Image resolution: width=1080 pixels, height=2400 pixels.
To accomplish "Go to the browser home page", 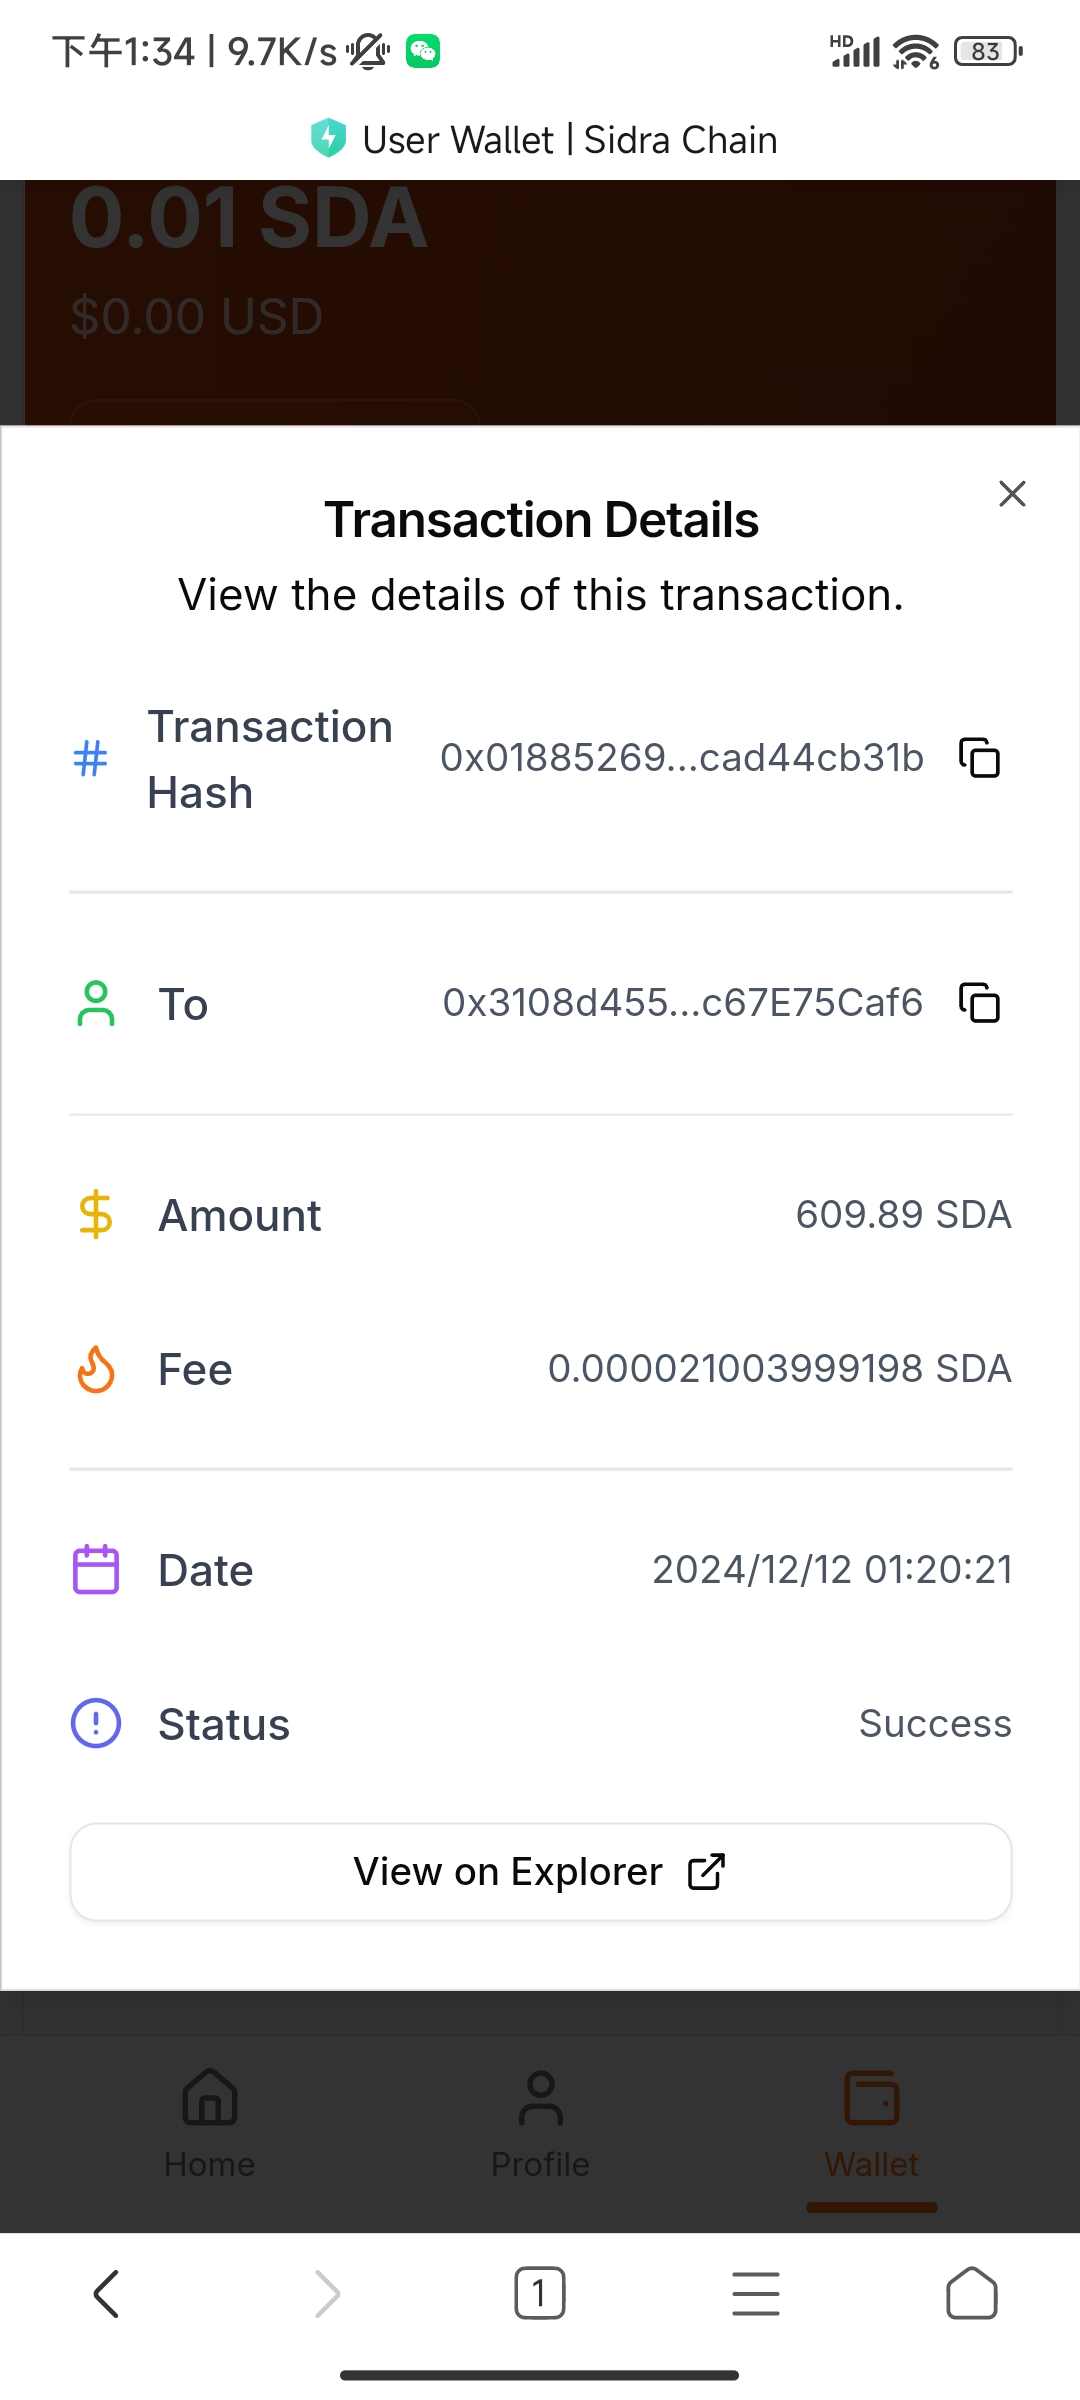I will [x=971, y=2293].
